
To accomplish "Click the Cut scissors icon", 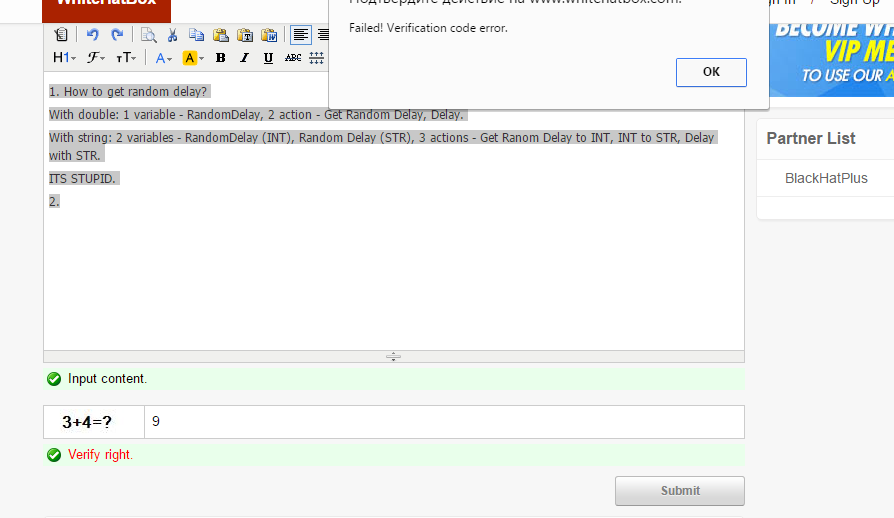I will 172,35.
